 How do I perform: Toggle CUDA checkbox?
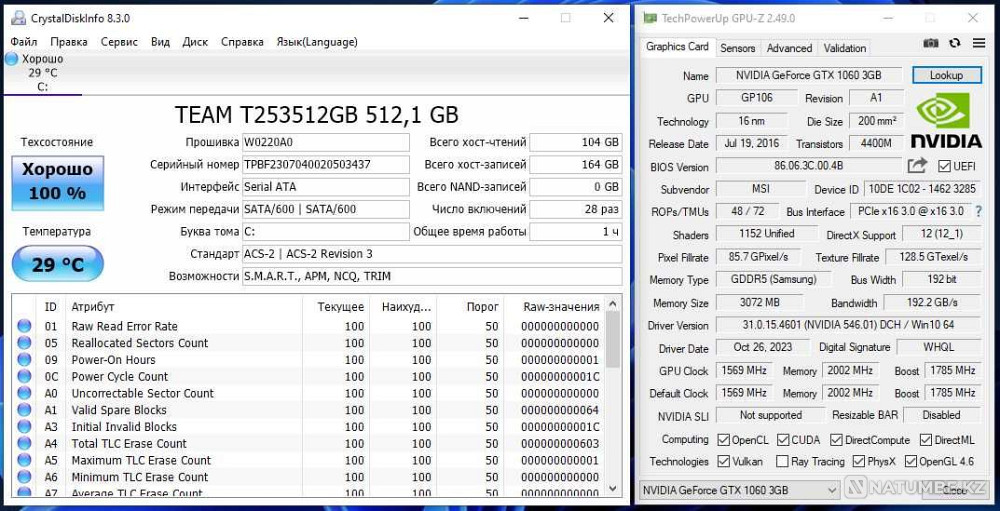tap(783, 440)
